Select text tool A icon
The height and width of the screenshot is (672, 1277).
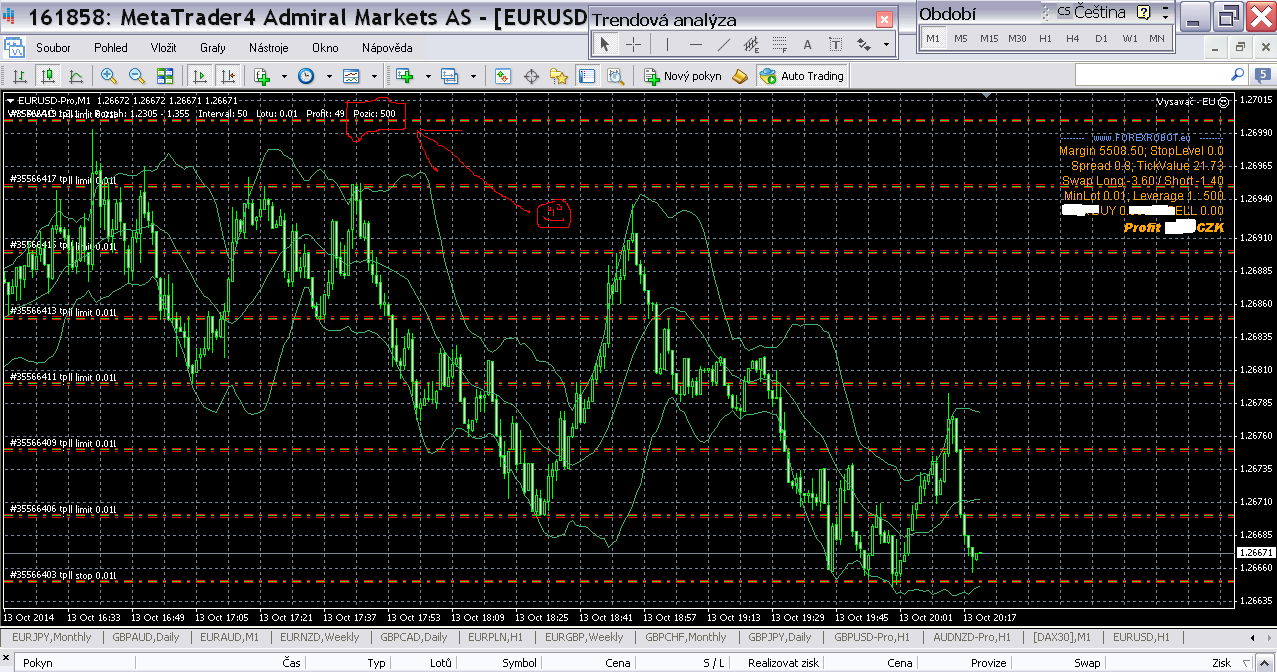[x=808, y=44]
